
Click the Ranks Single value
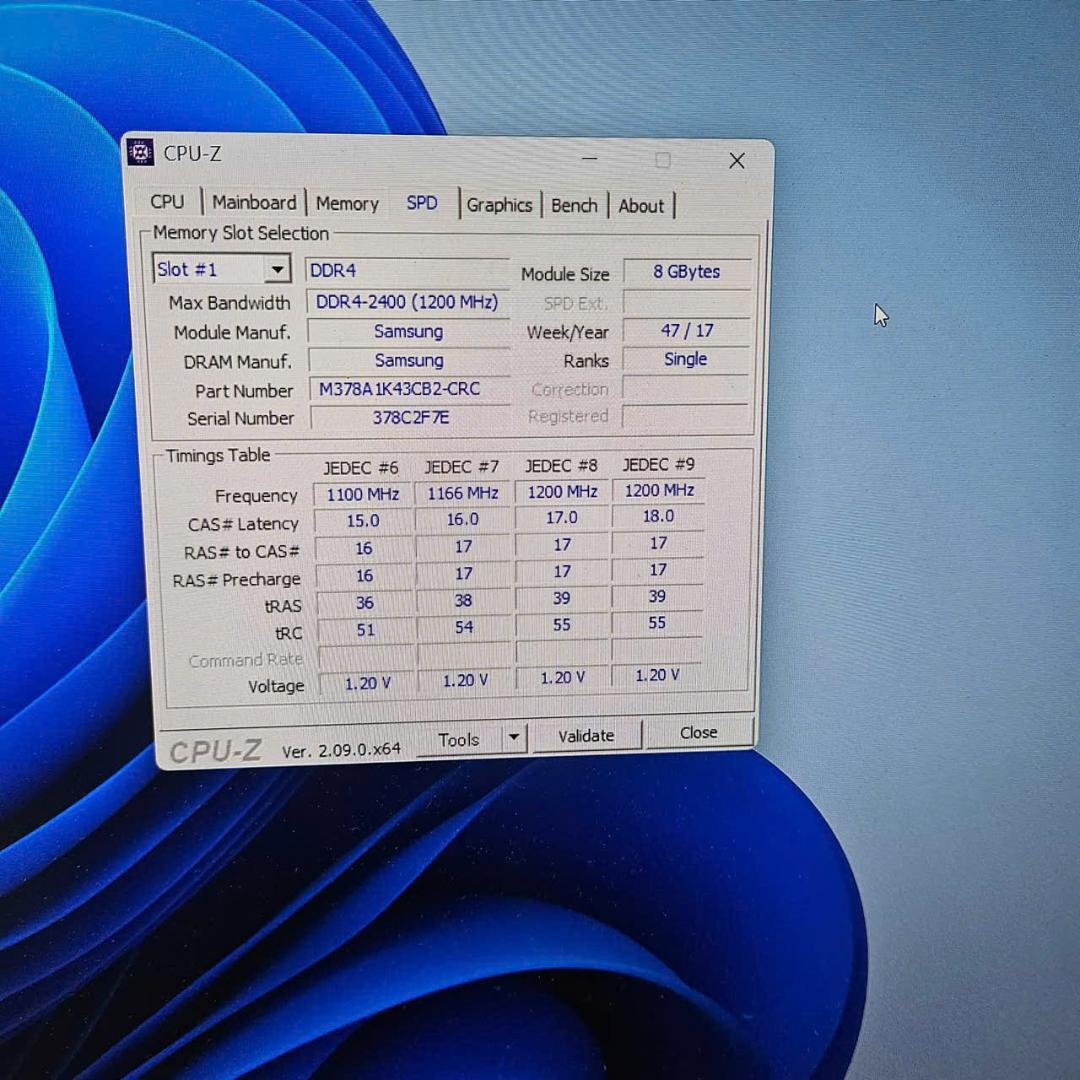(x=685, y=360)
